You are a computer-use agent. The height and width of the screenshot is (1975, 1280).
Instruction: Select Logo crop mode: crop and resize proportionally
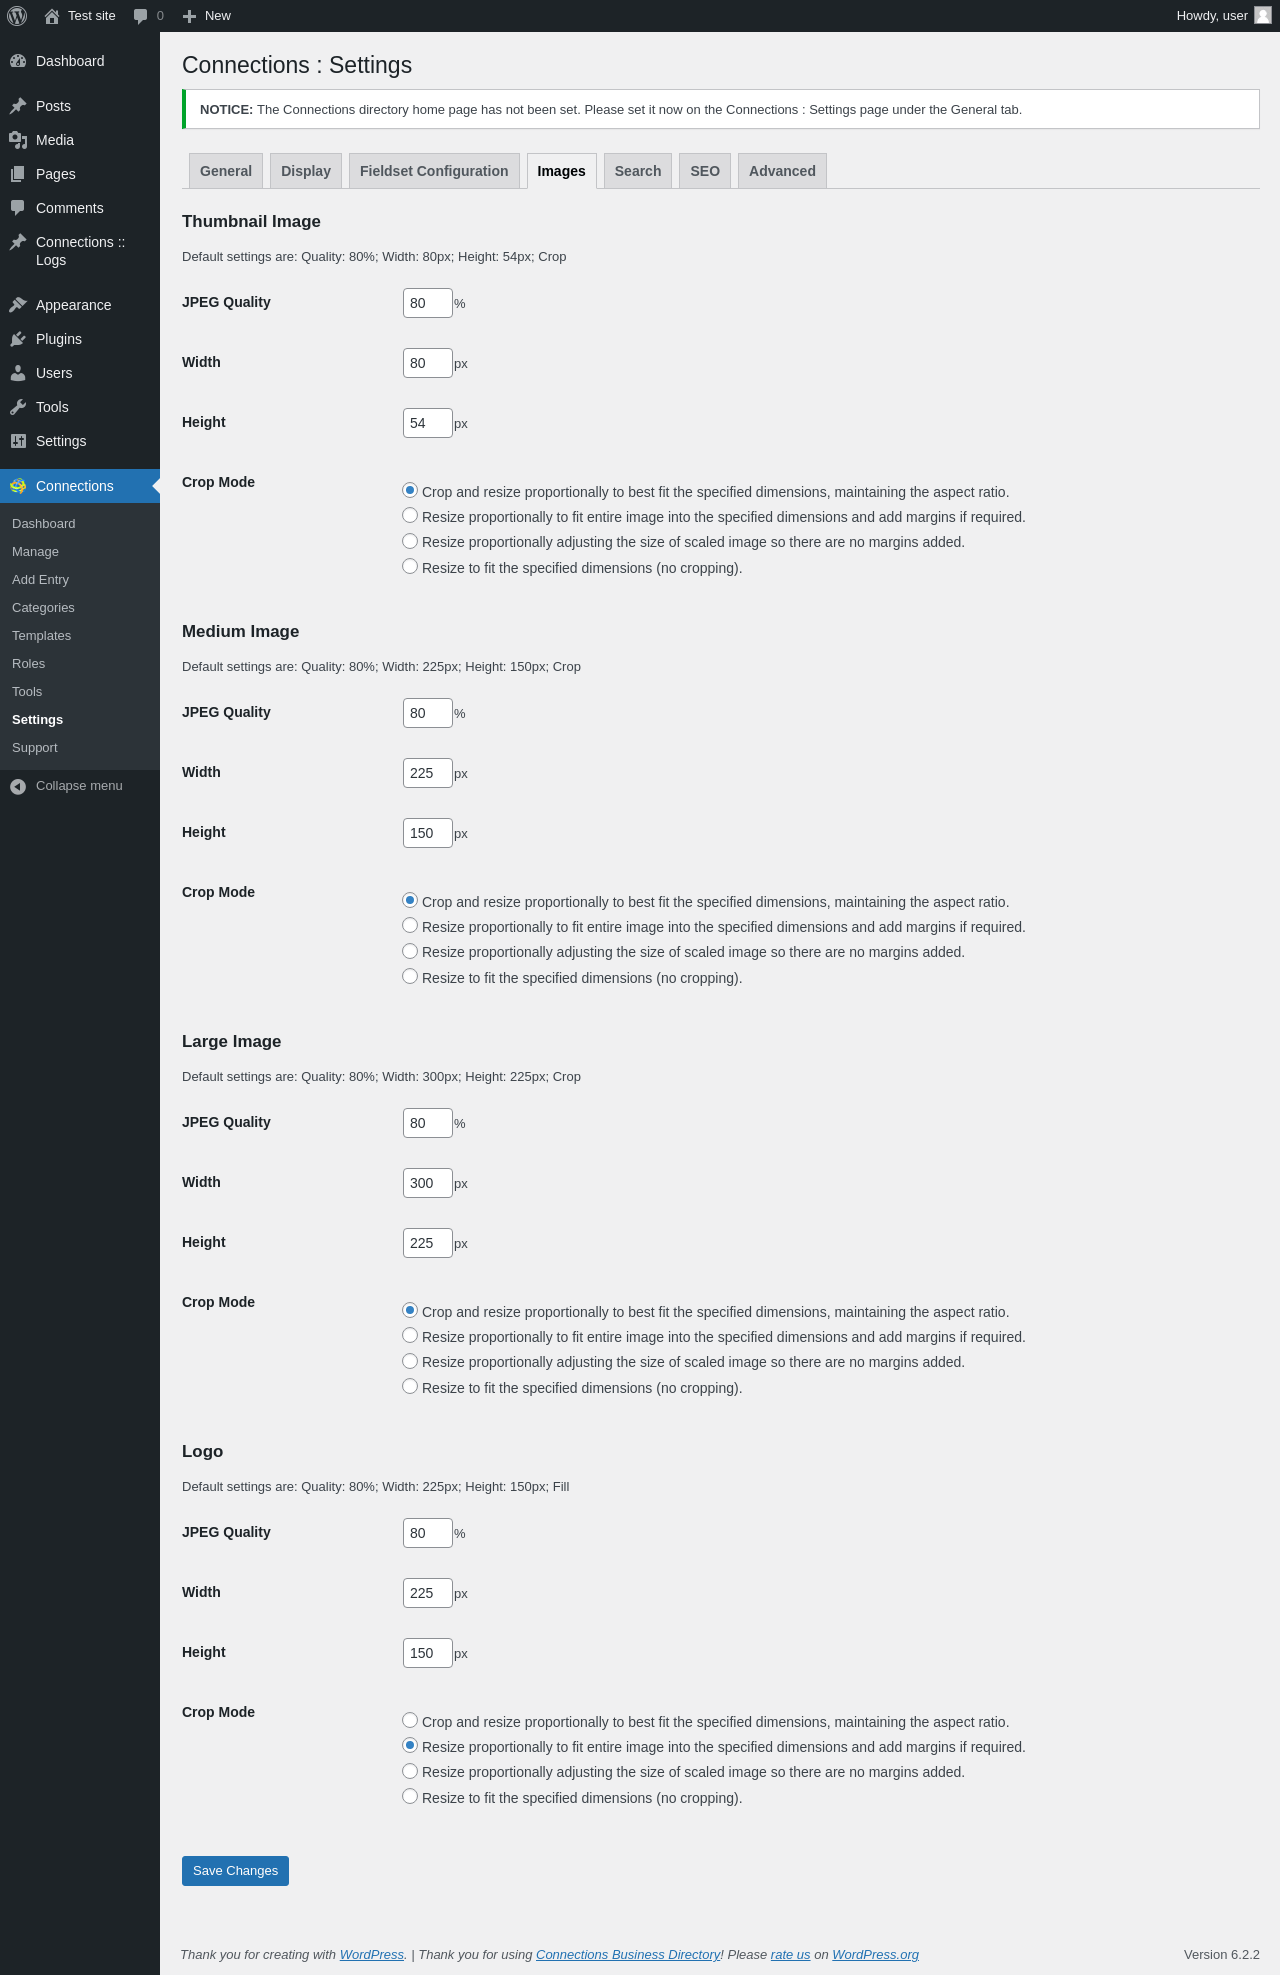click(410, 1720)
